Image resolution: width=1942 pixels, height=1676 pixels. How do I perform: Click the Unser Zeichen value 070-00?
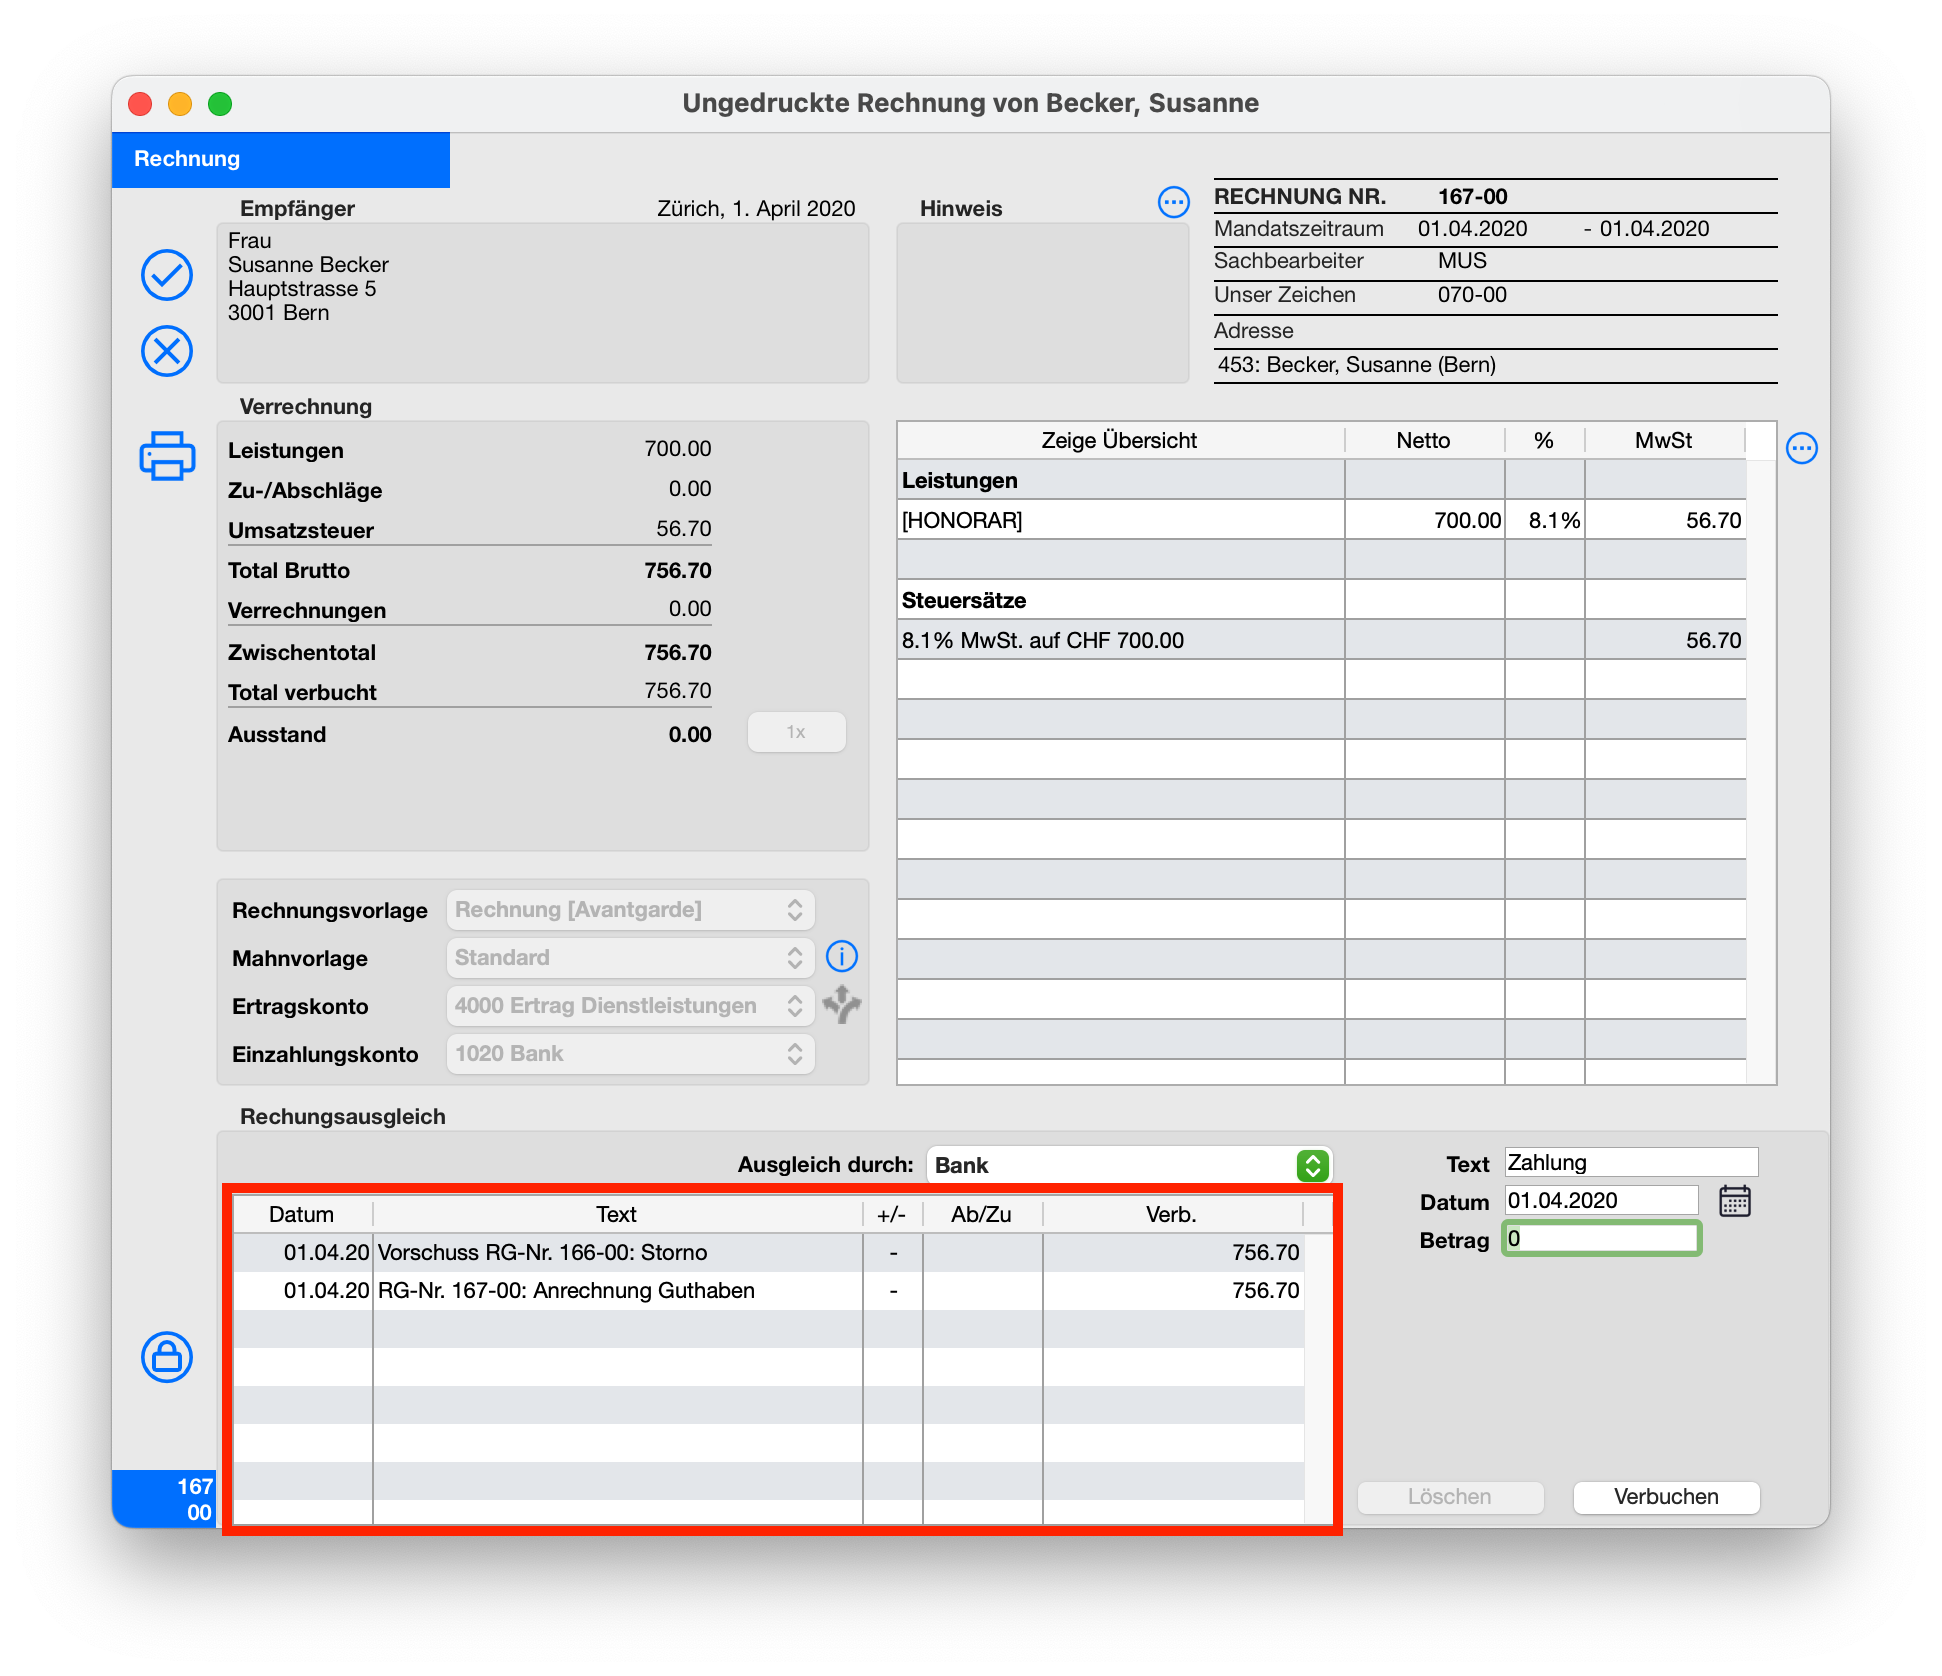(x=1472, y=294)
